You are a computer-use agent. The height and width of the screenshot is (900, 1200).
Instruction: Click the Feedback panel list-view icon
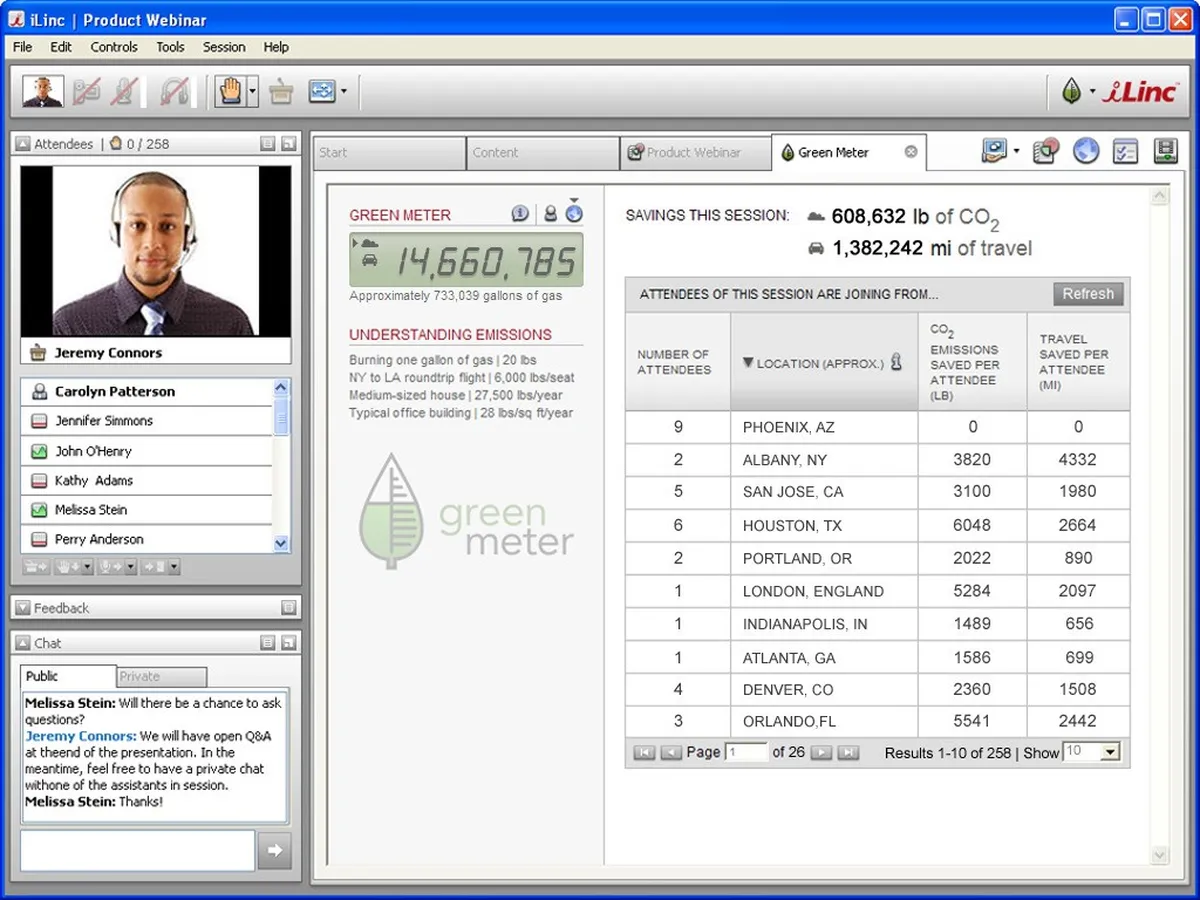(x=288, y=608)
